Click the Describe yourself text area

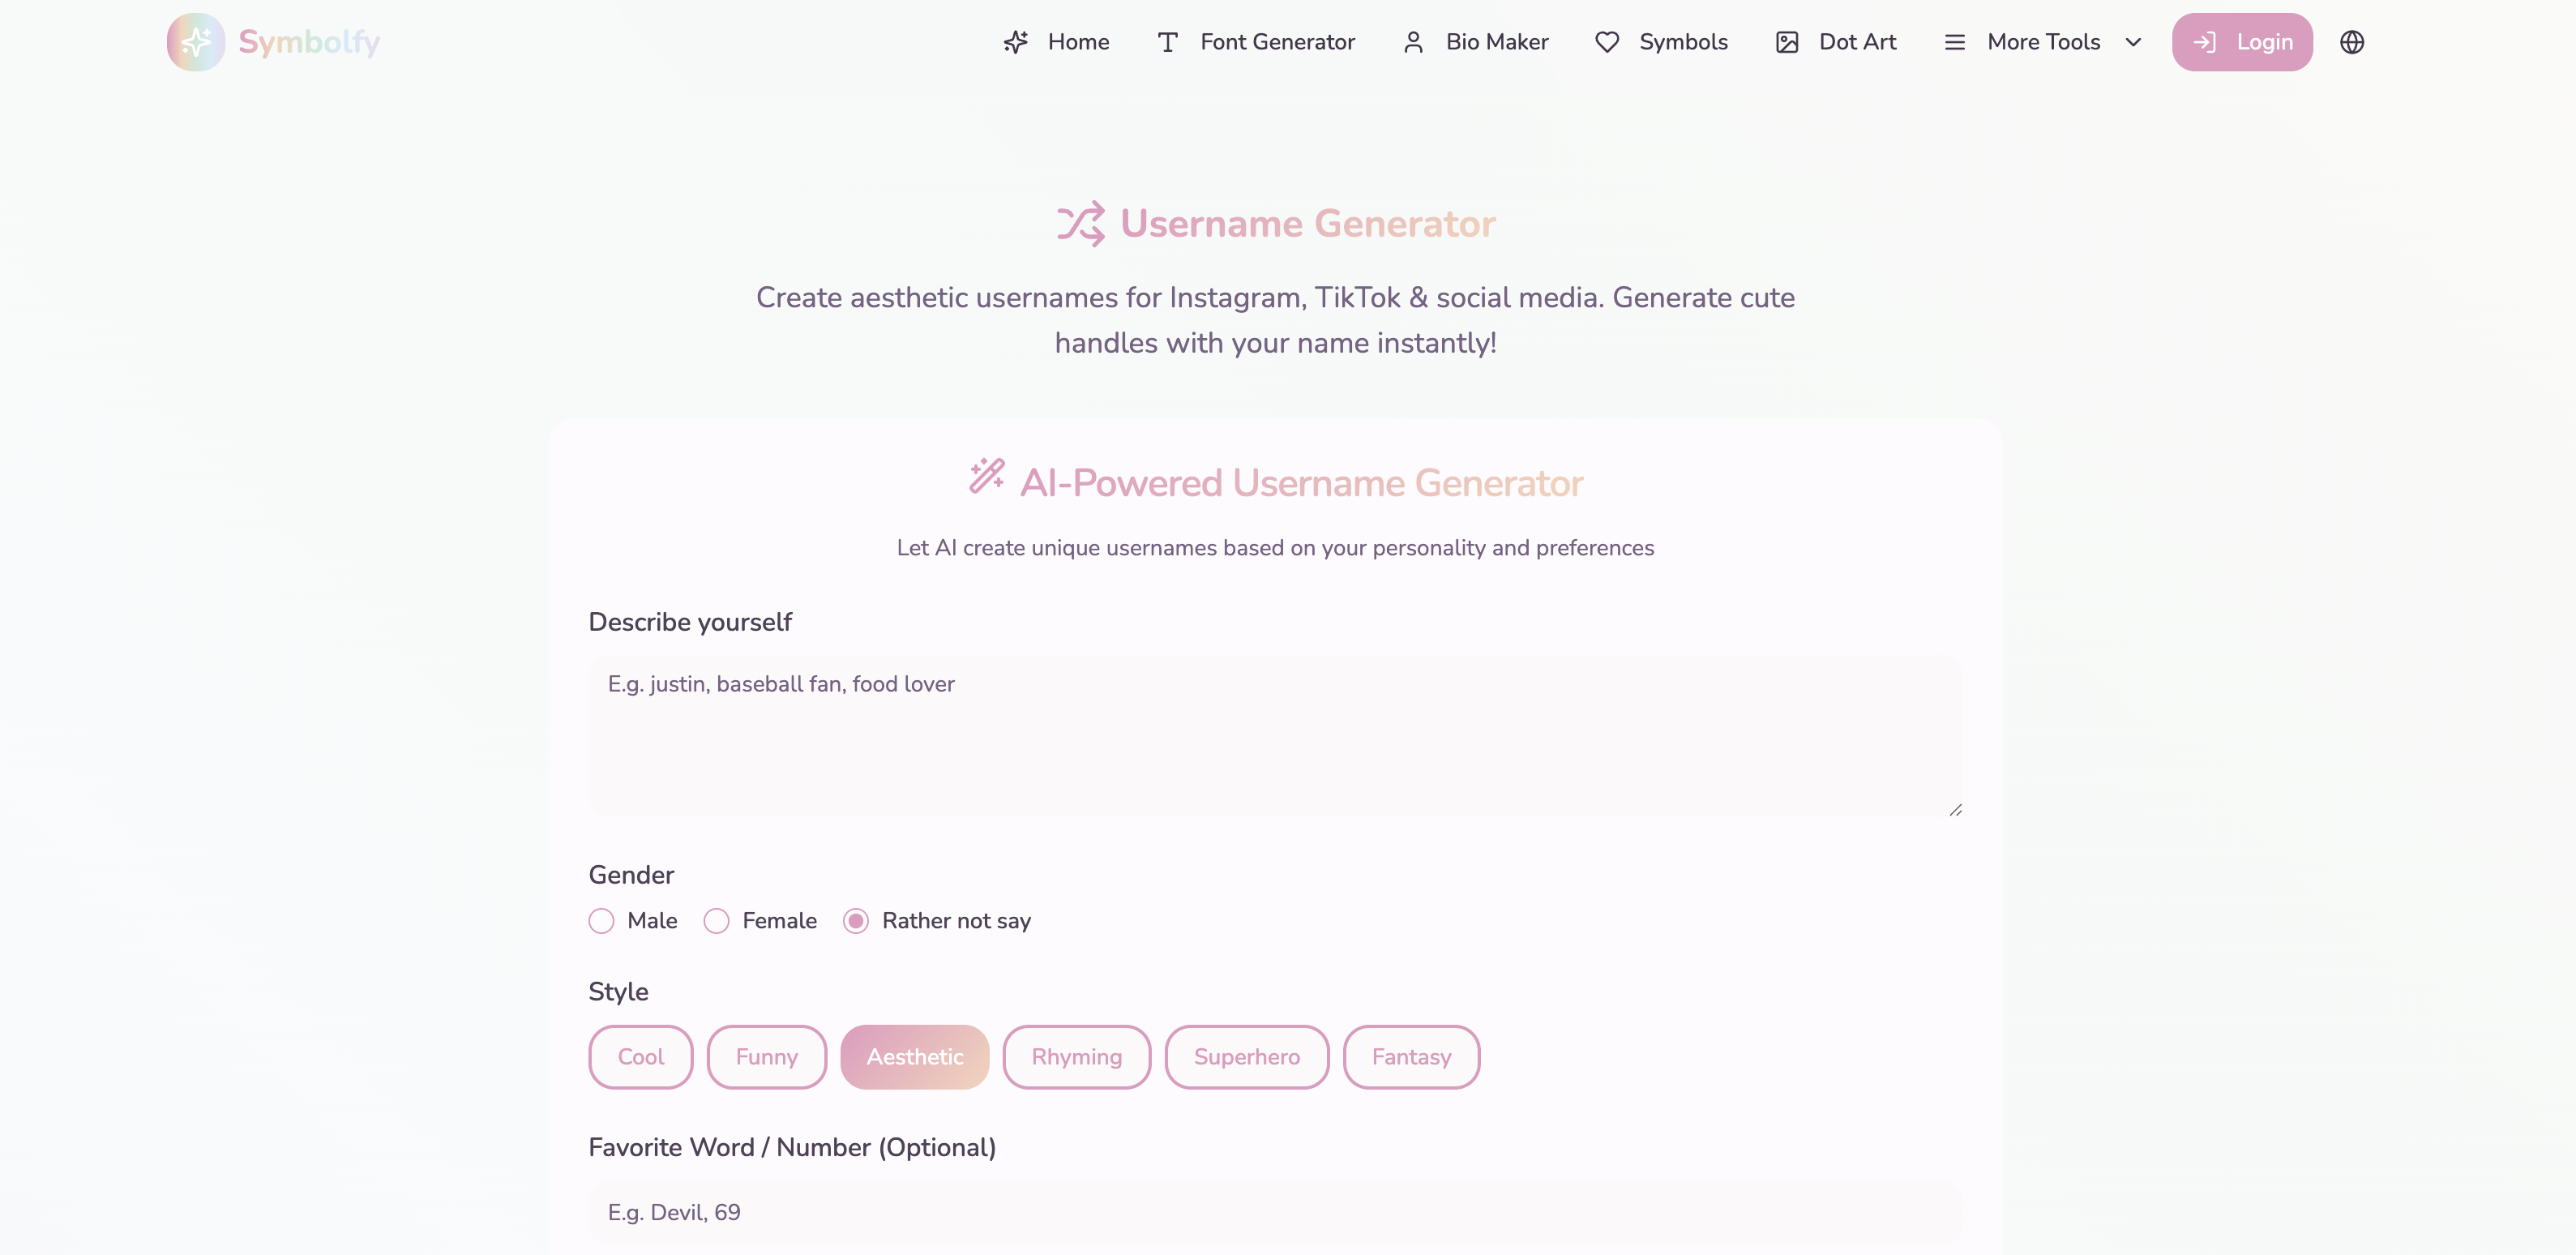coord(1275,736)
